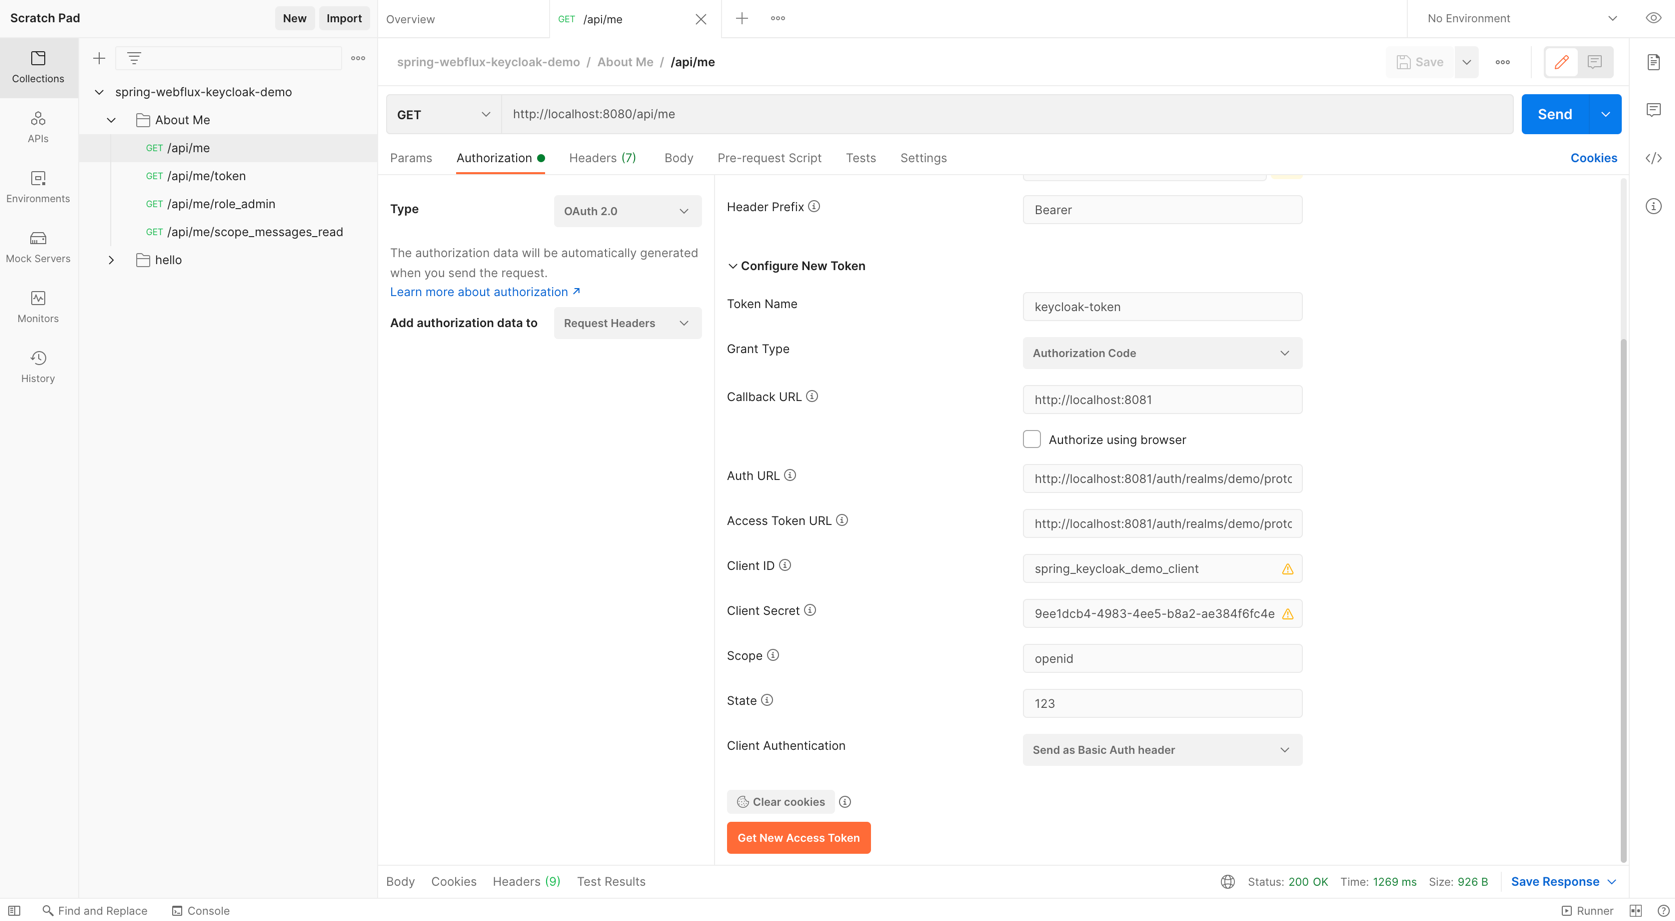Expand the hello folder
Viewport: 1675px width, 921px height.
point(111,260)
